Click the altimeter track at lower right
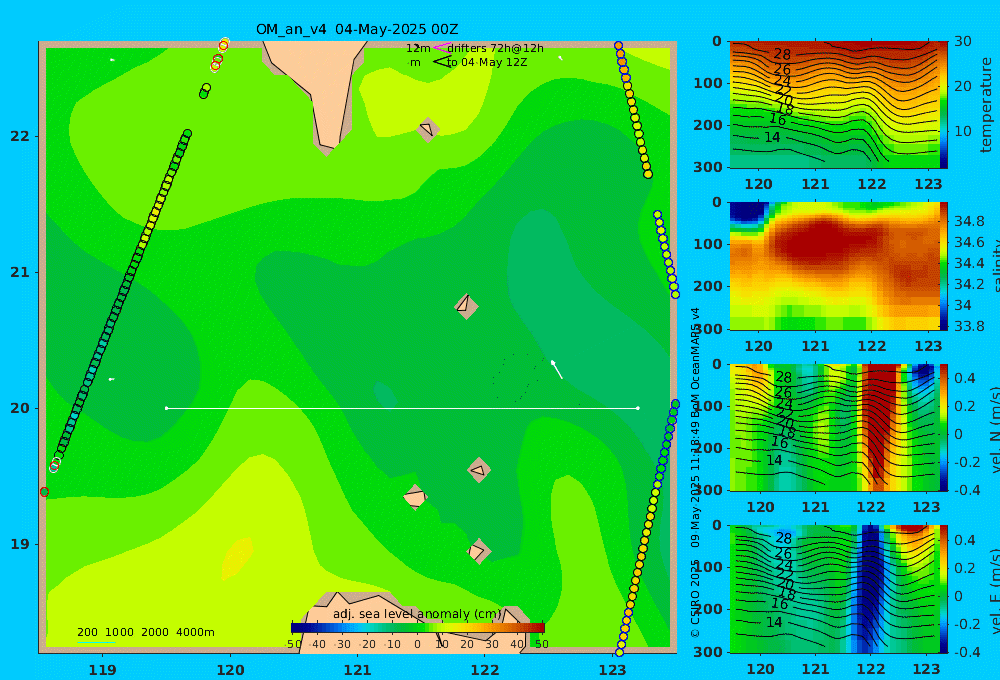1000x680 pixels. (x=647, y=528)
